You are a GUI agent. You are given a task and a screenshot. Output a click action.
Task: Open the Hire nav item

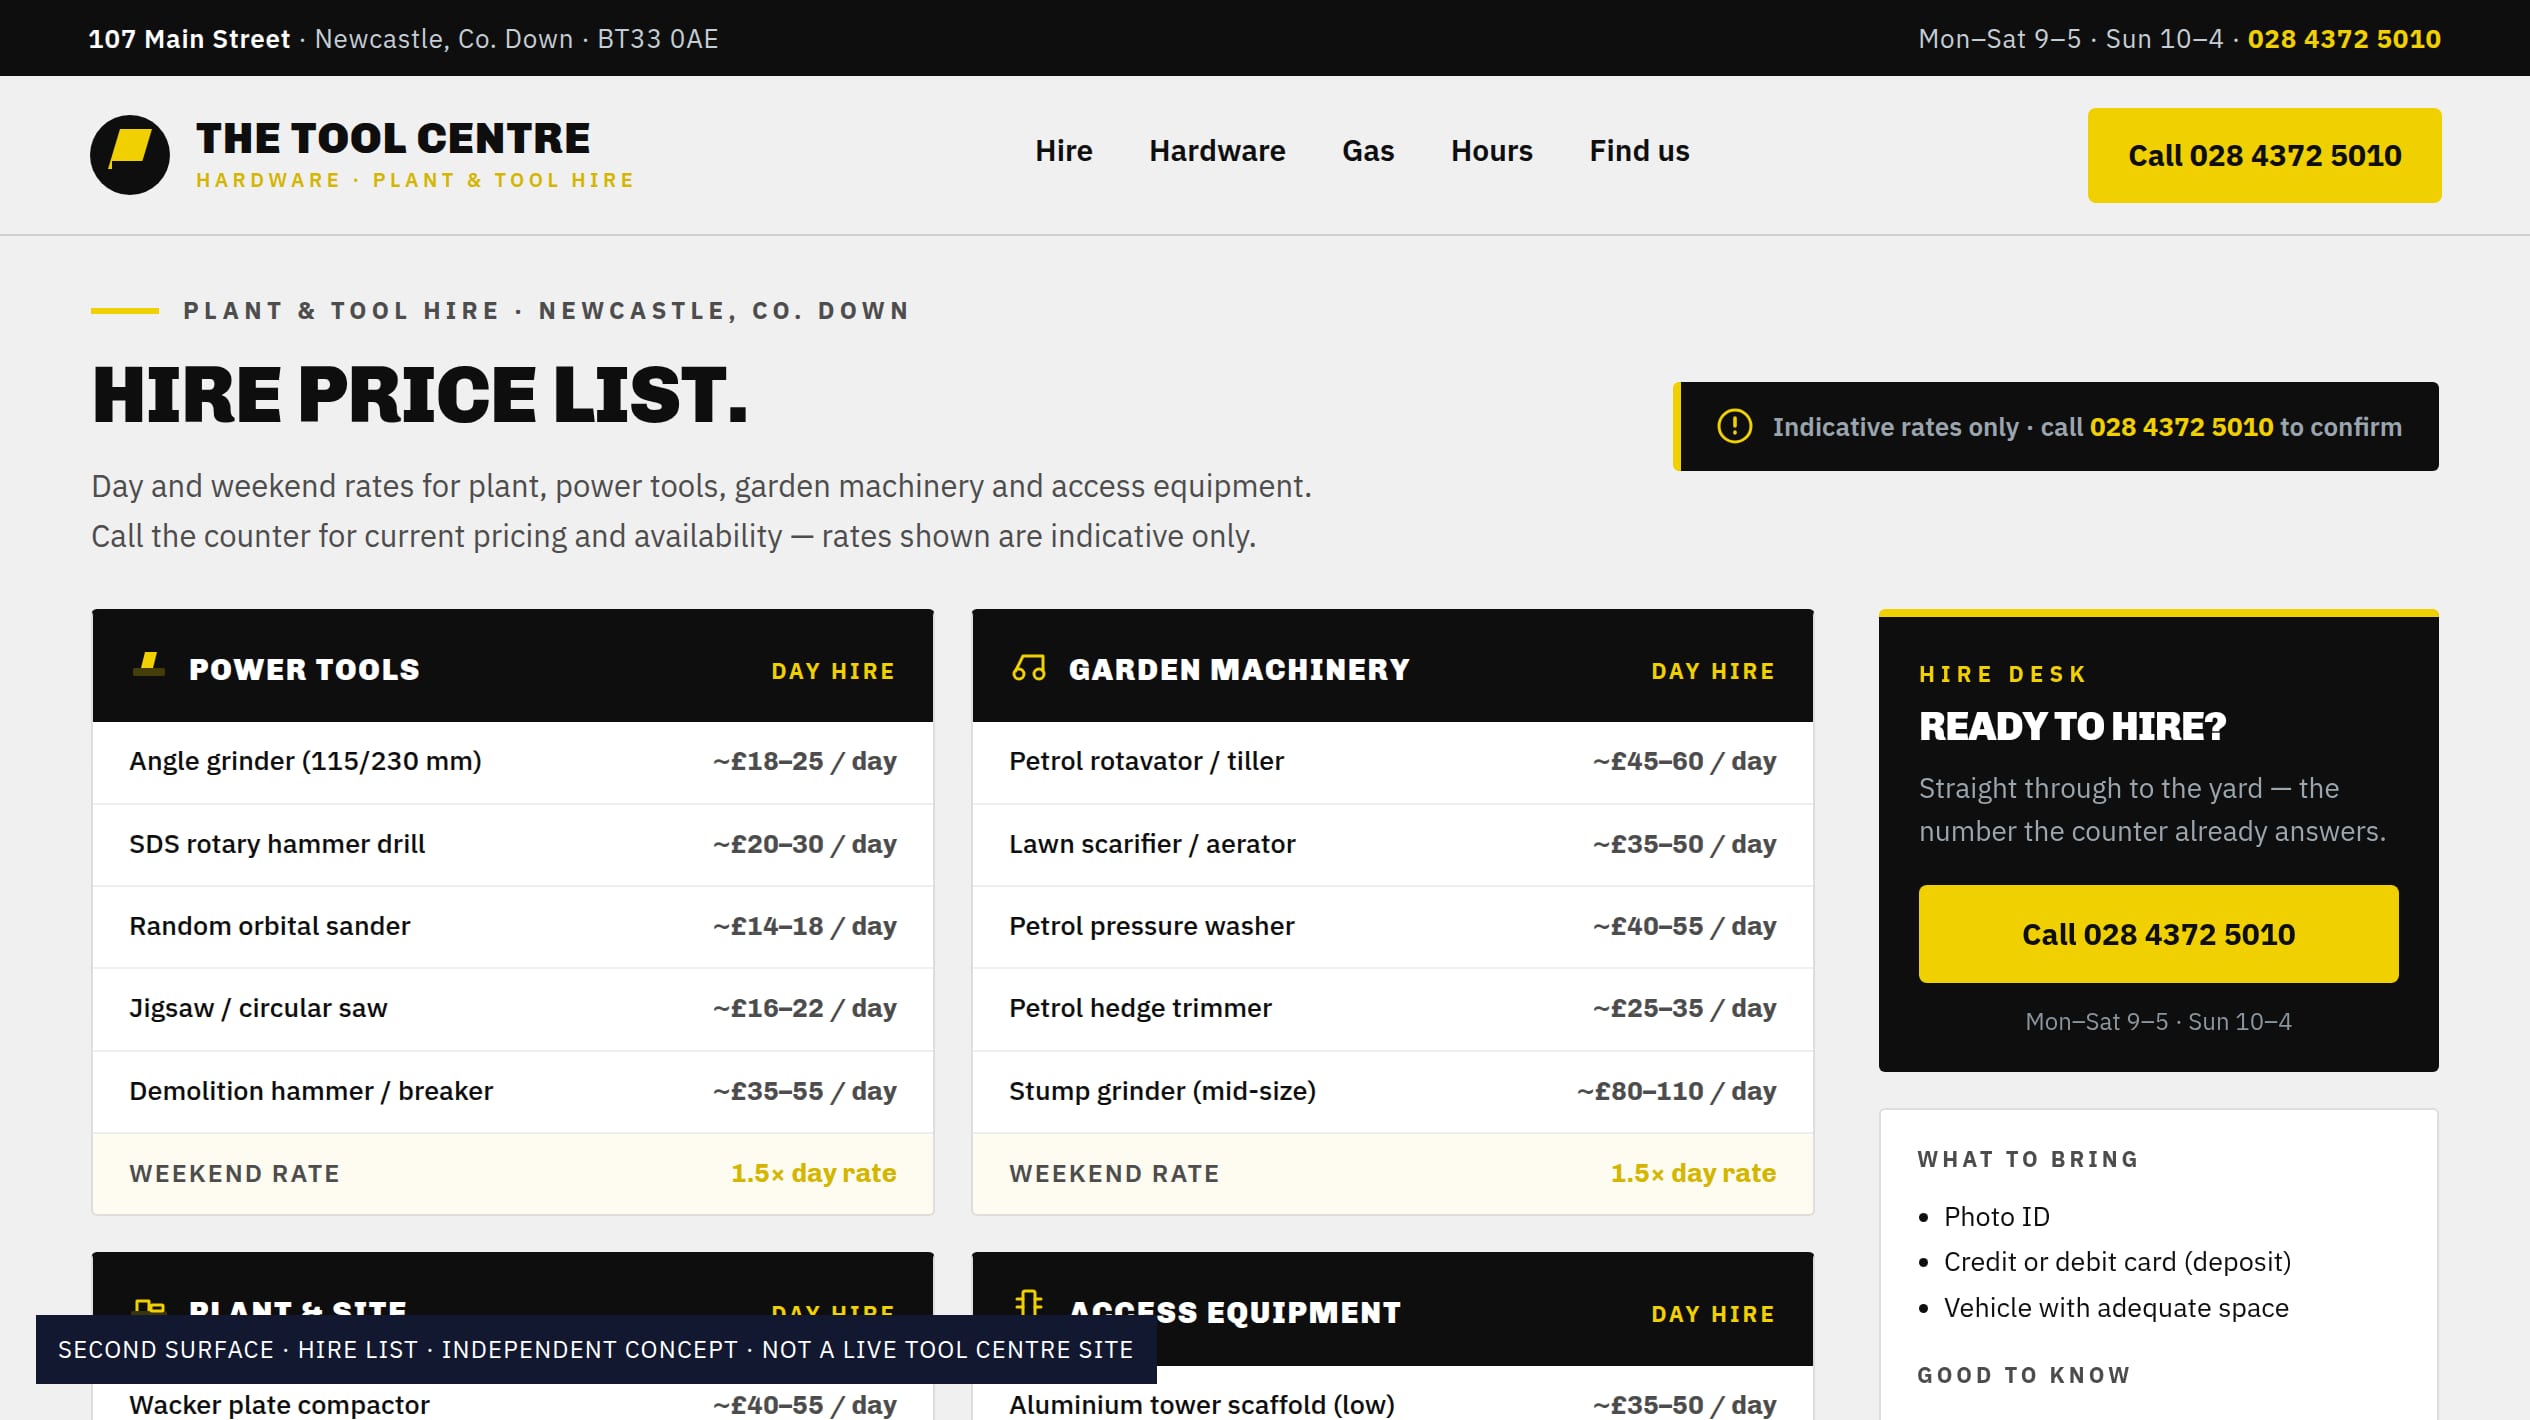point(1063,151)
